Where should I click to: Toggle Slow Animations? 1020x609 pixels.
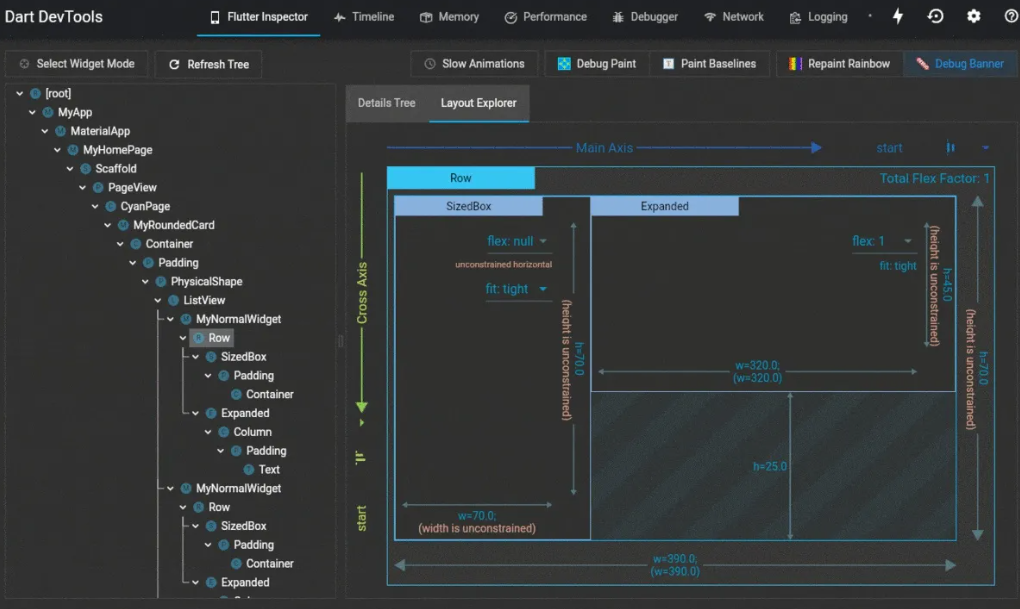tap(474, 64)
